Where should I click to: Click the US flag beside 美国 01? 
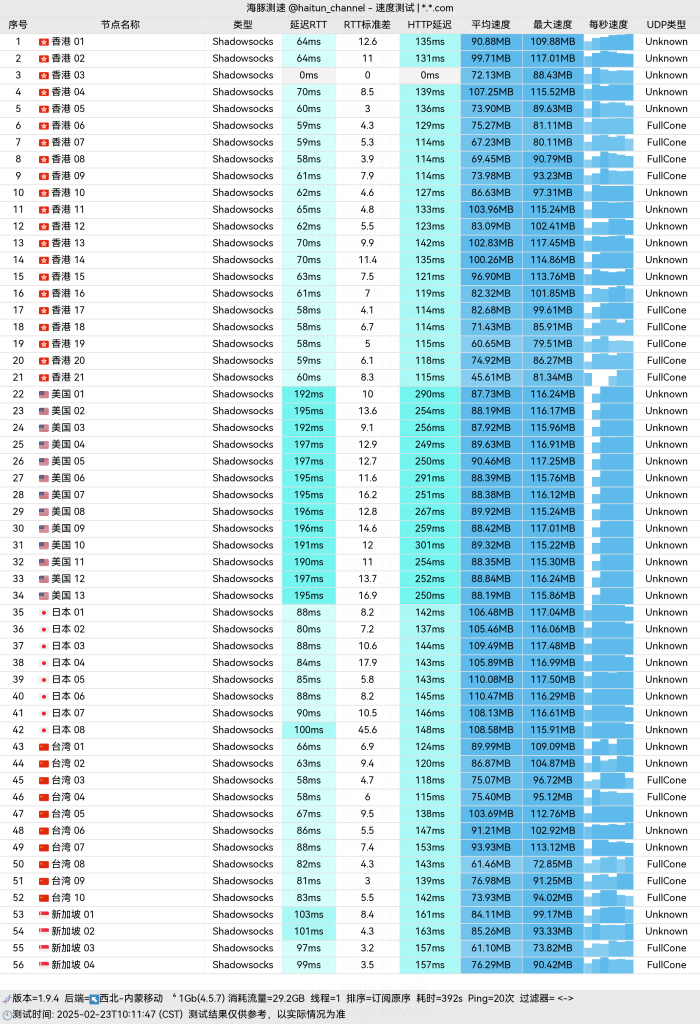coord(44,394)
